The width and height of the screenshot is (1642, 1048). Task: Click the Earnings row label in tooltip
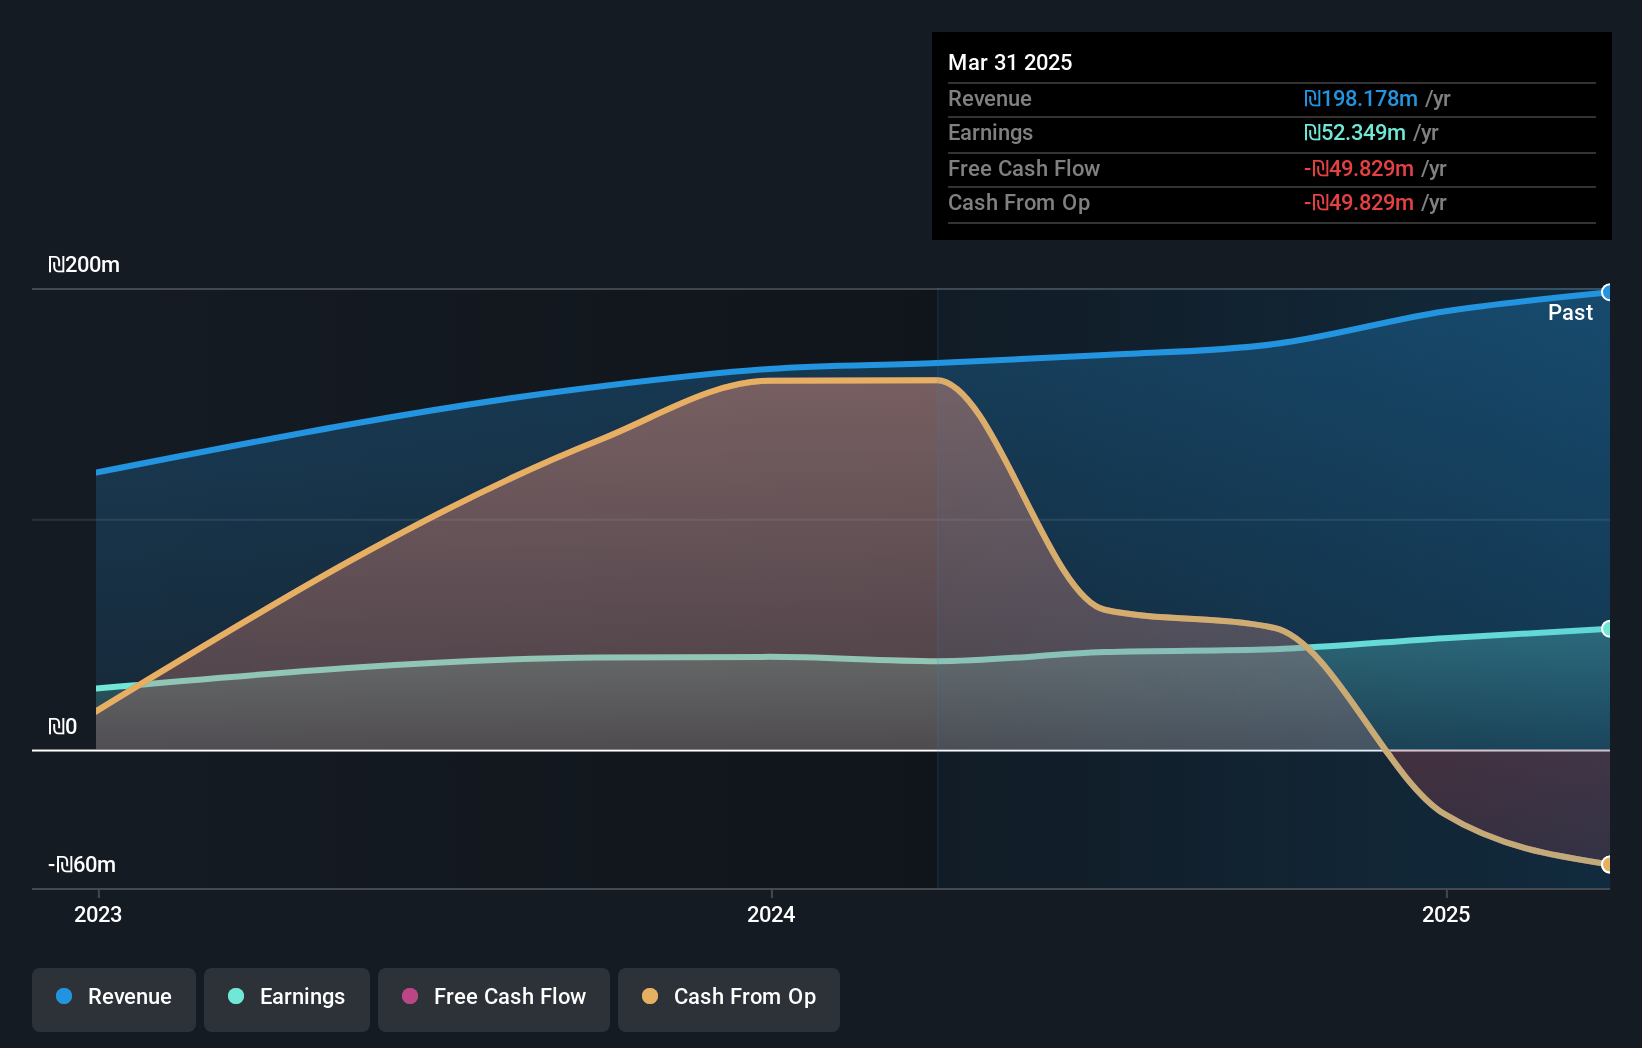click(990, 133)
